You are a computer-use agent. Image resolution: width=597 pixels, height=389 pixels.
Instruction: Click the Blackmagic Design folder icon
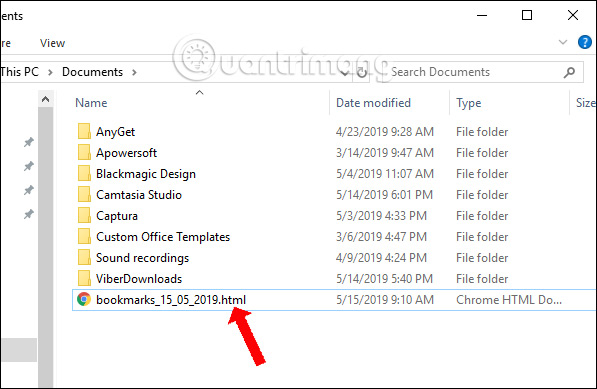click(x=84, y=173)
